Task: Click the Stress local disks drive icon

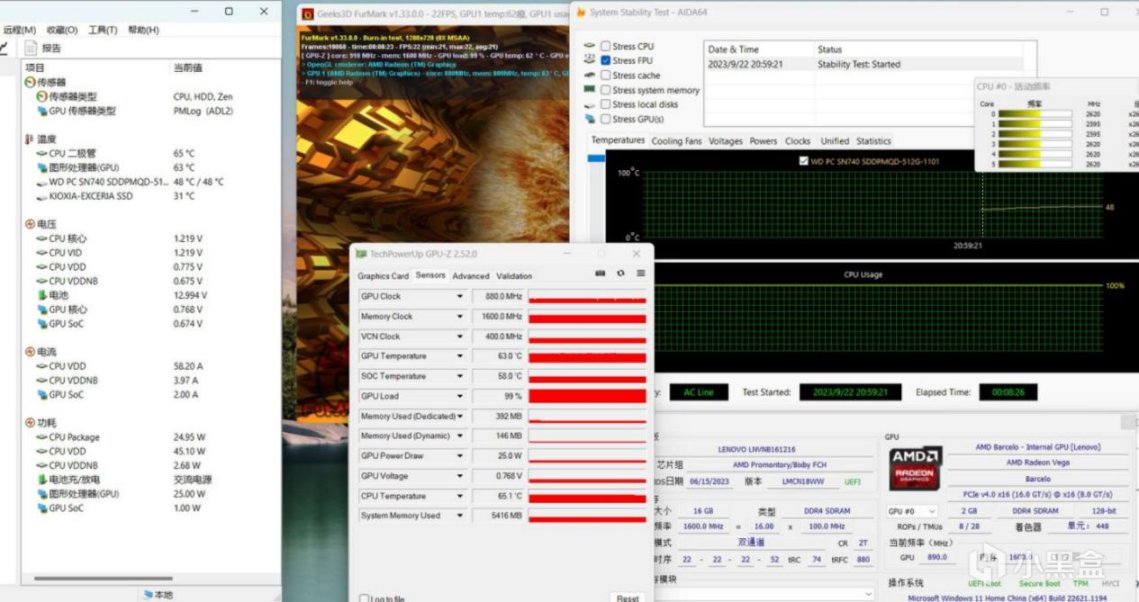Action: 589,105
